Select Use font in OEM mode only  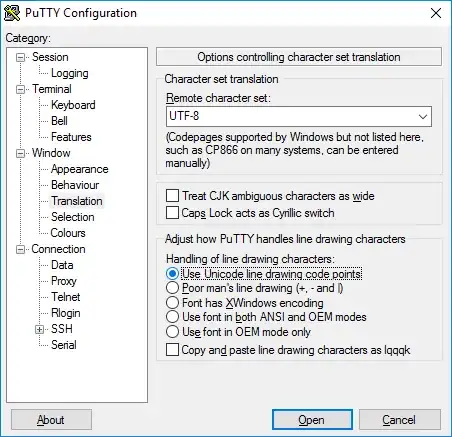(x=172, y=332)
